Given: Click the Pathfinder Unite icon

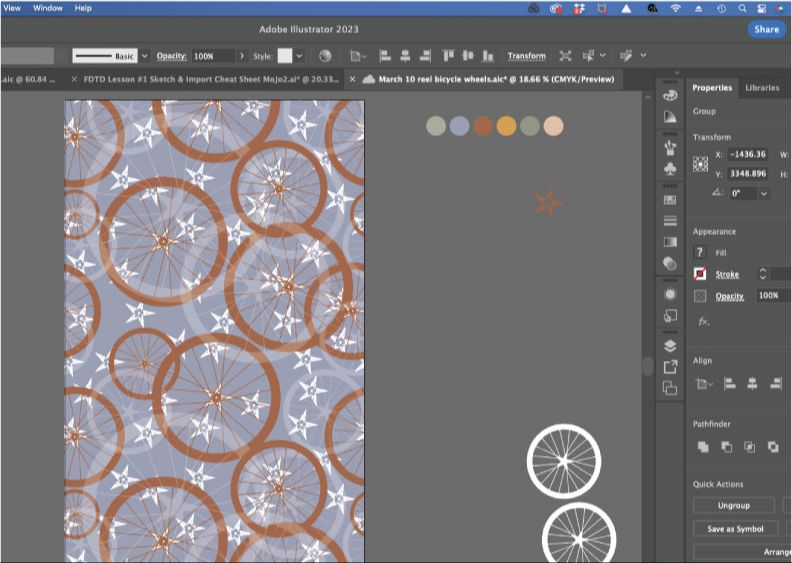Looking at the screenshot, I should tap(703, 447).
